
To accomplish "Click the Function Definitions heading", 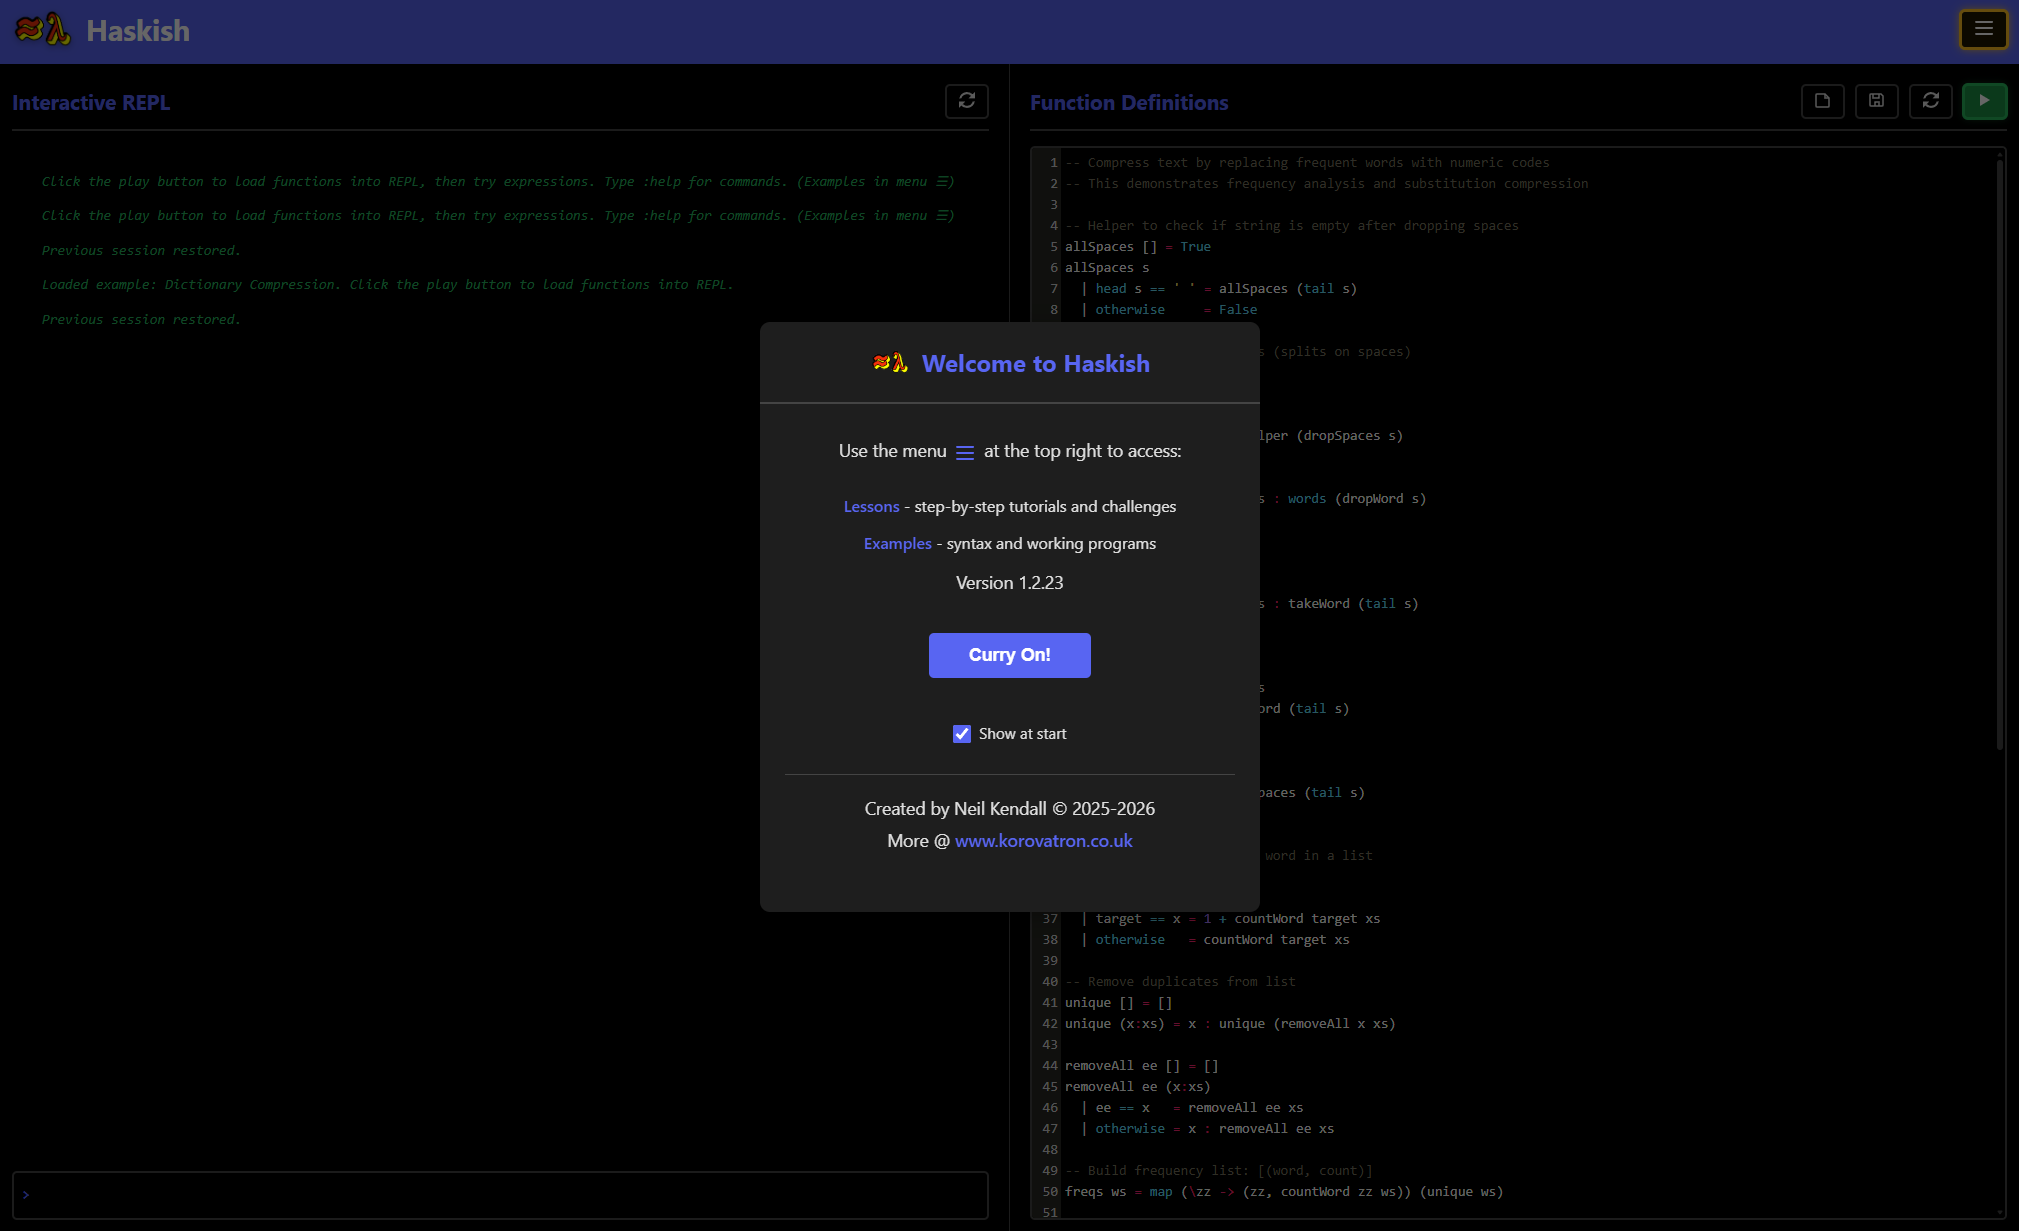I will coord(1129,103).
